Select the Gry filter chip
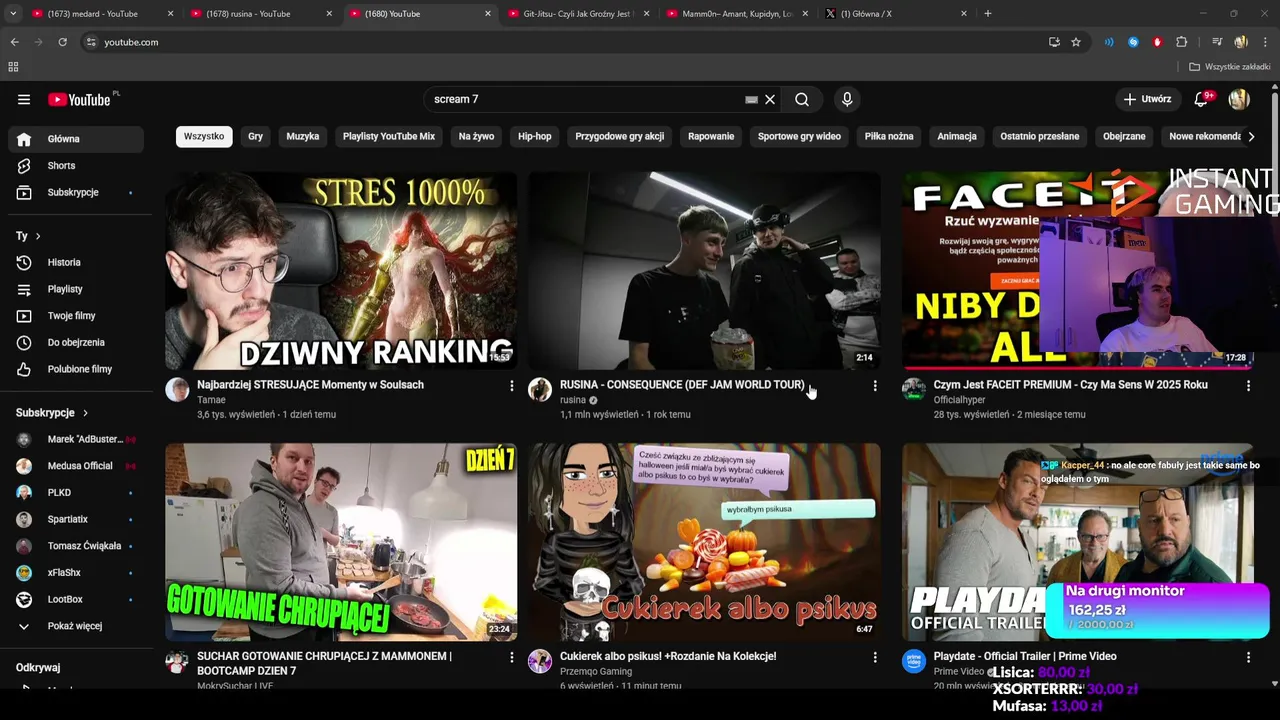 pos(256,136)
